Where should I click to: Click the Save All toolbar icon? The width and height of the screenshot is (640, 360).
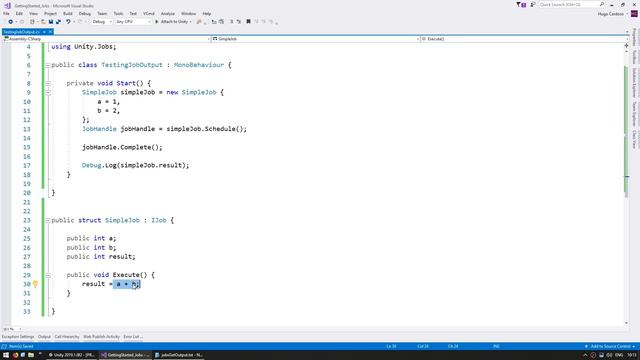(x=58, y=22)
